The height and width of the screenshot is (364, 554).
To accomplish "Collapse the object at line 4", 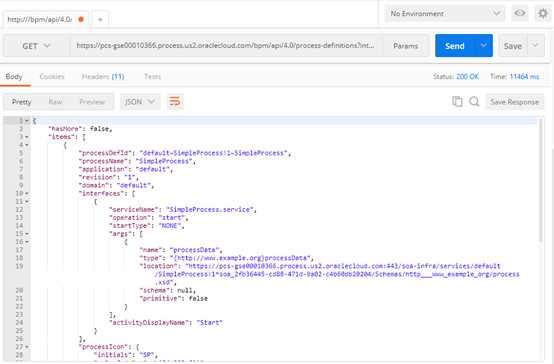I will 26,145.
